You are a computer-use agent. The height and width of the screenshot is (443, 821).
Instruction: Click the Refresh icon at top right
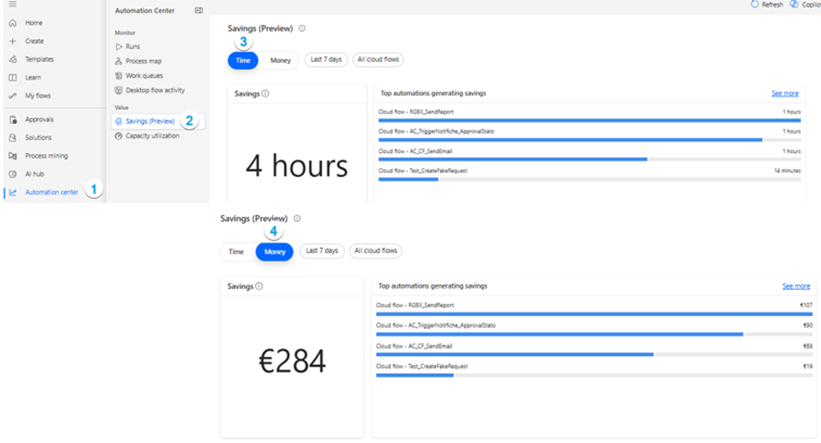click(755, 5)
